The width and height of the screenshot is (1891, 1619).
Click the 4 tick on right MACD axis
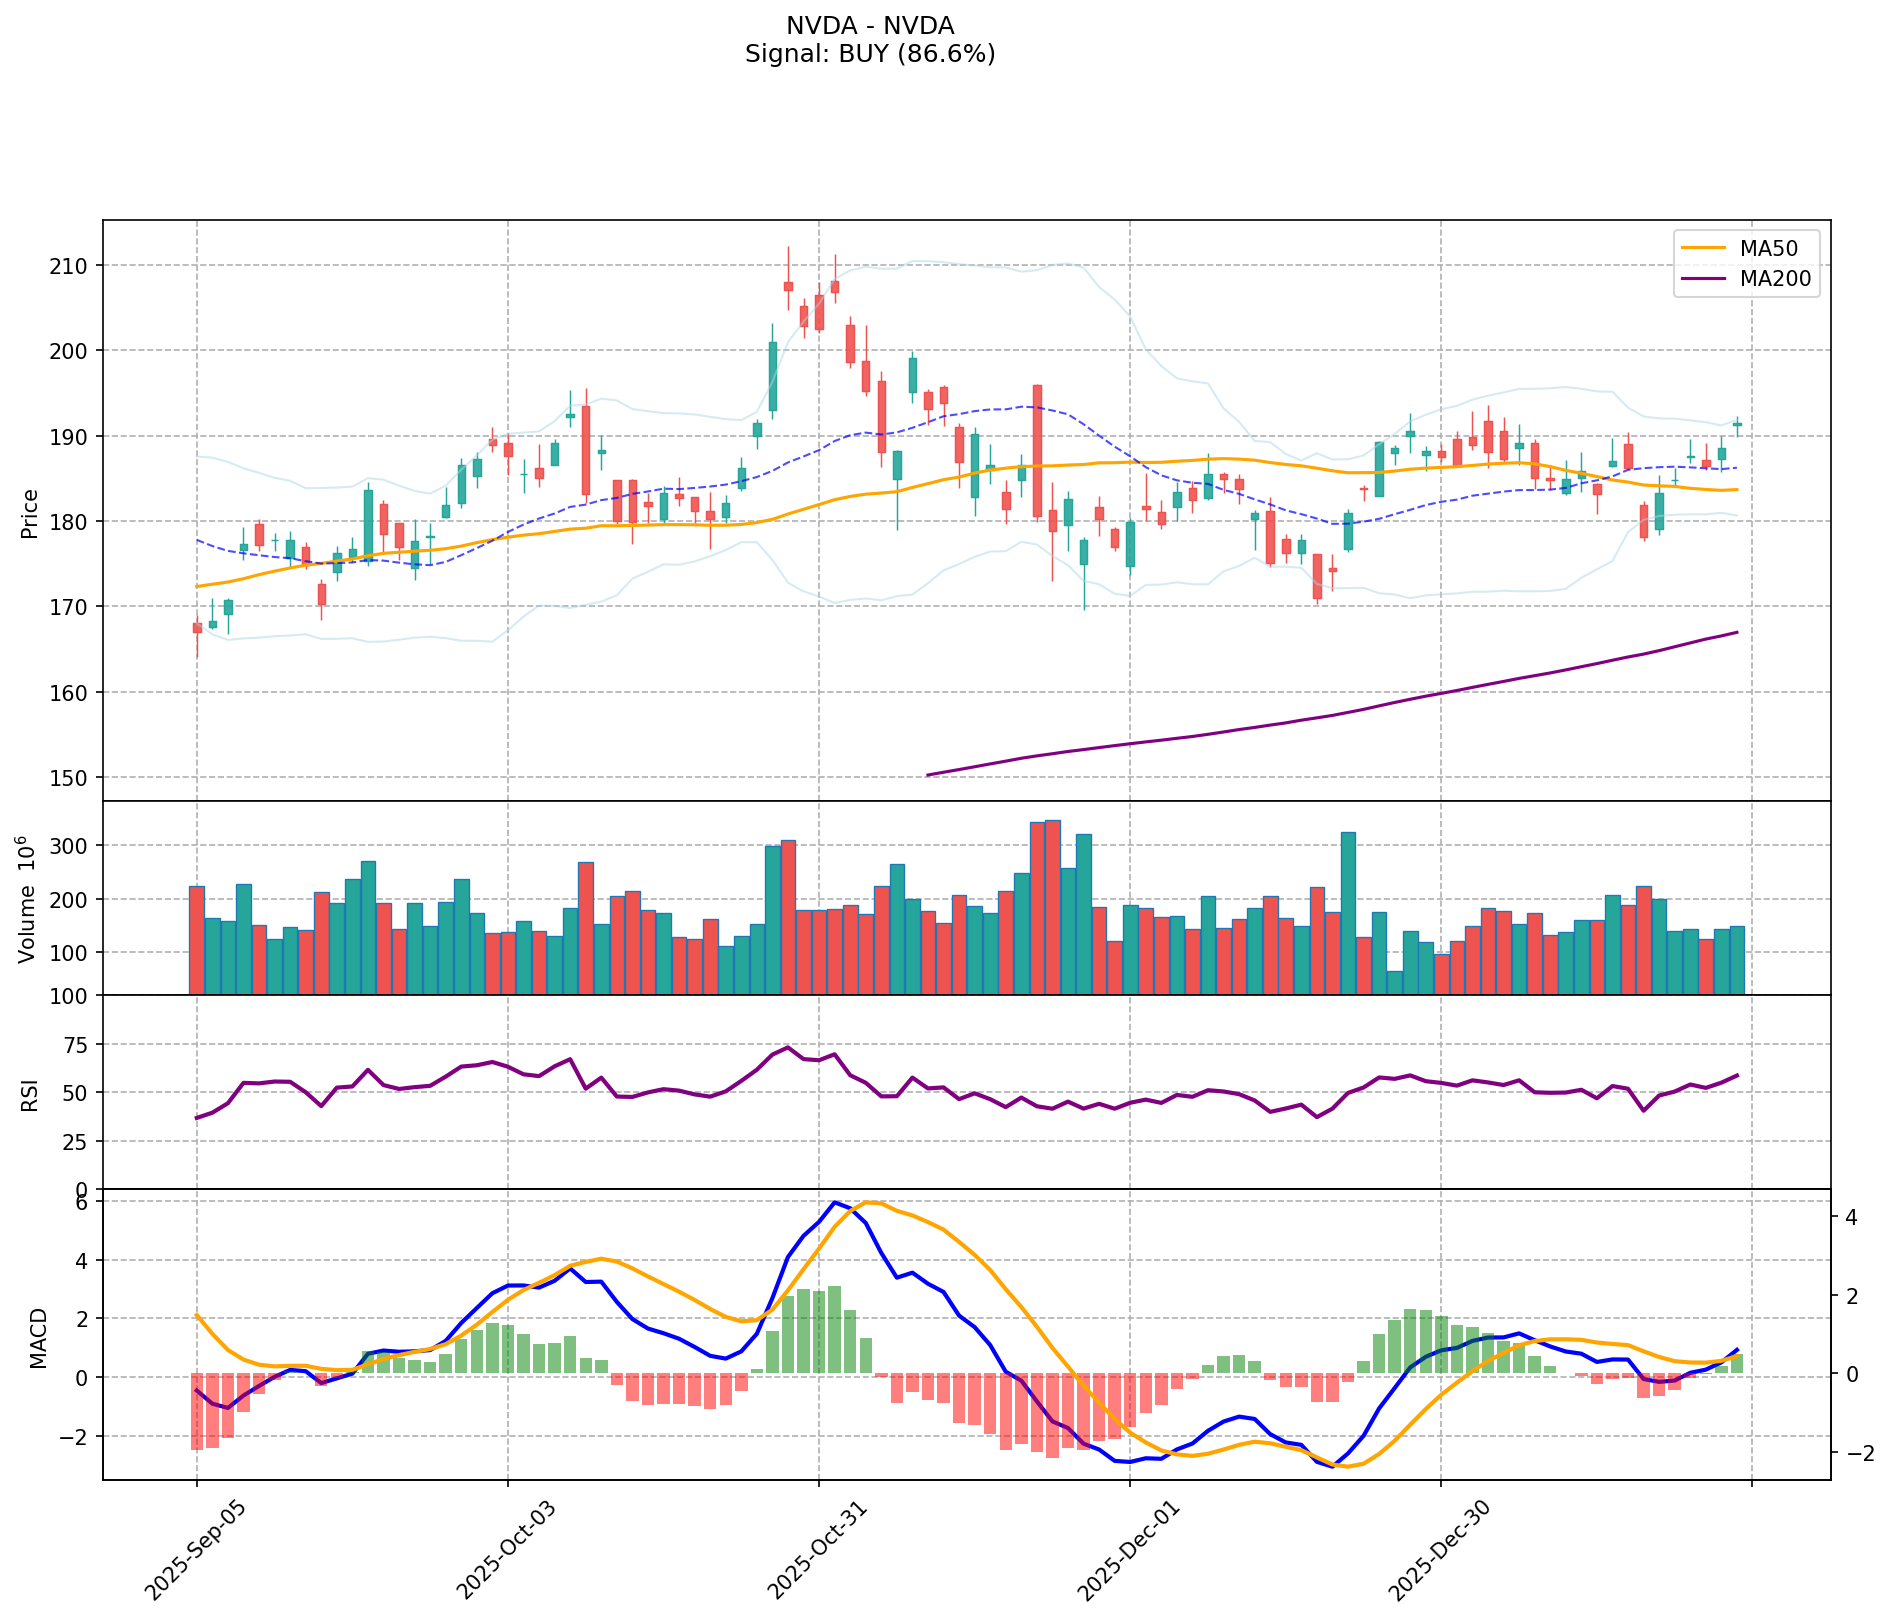coord(1851,1218)
